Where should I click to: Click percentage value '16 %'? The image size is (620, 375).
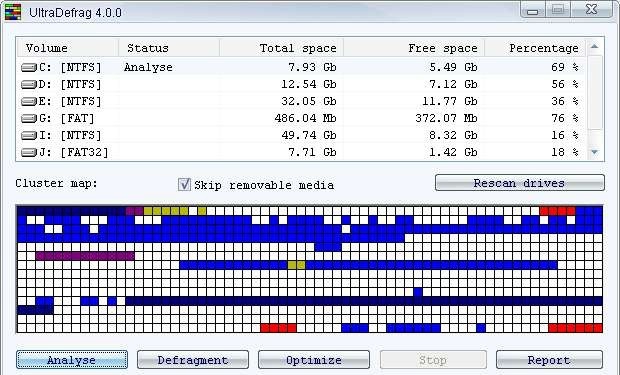[x=565, y=135]
